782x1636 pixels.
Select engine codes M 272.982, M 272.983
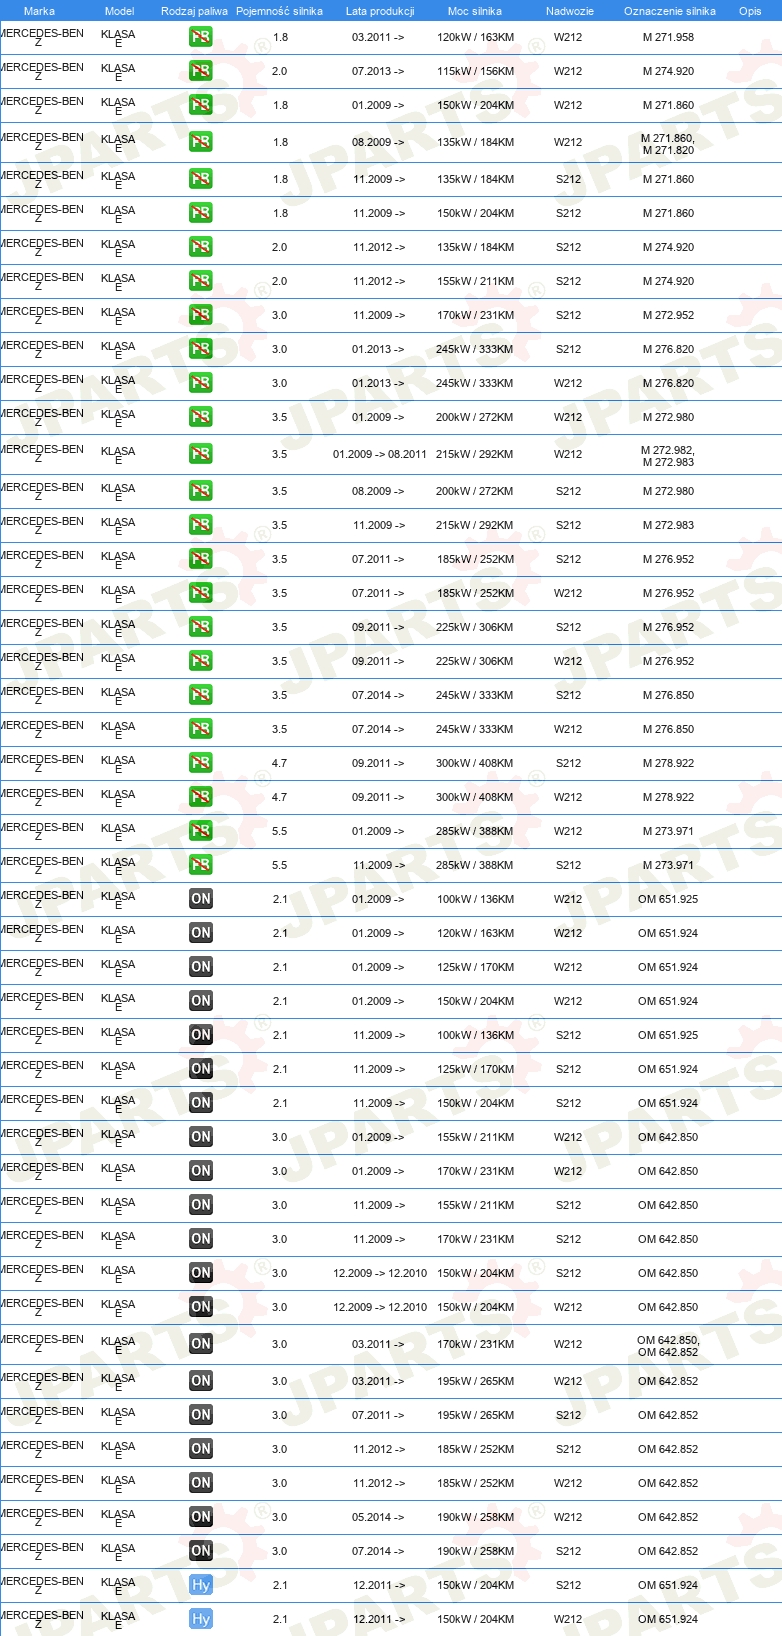pyautogui.click(x=668, y=456)
